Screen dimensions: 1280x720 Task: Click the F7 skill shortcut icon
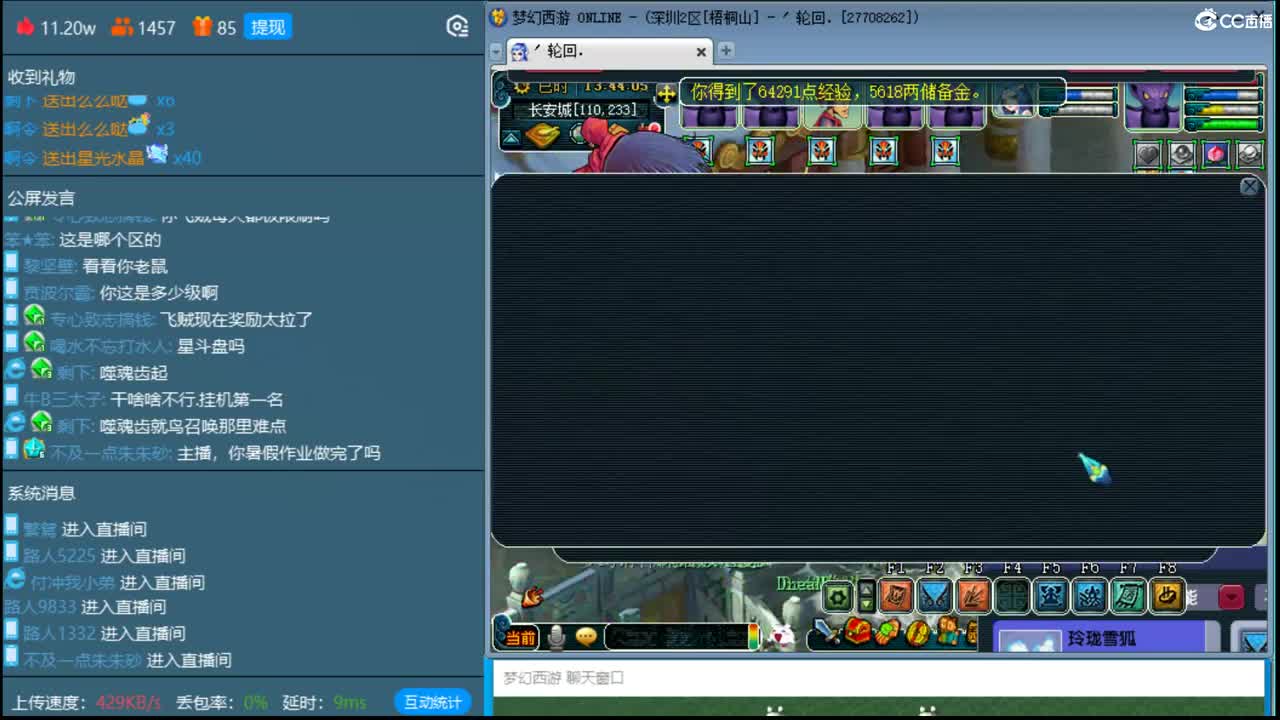(1129, 596)
